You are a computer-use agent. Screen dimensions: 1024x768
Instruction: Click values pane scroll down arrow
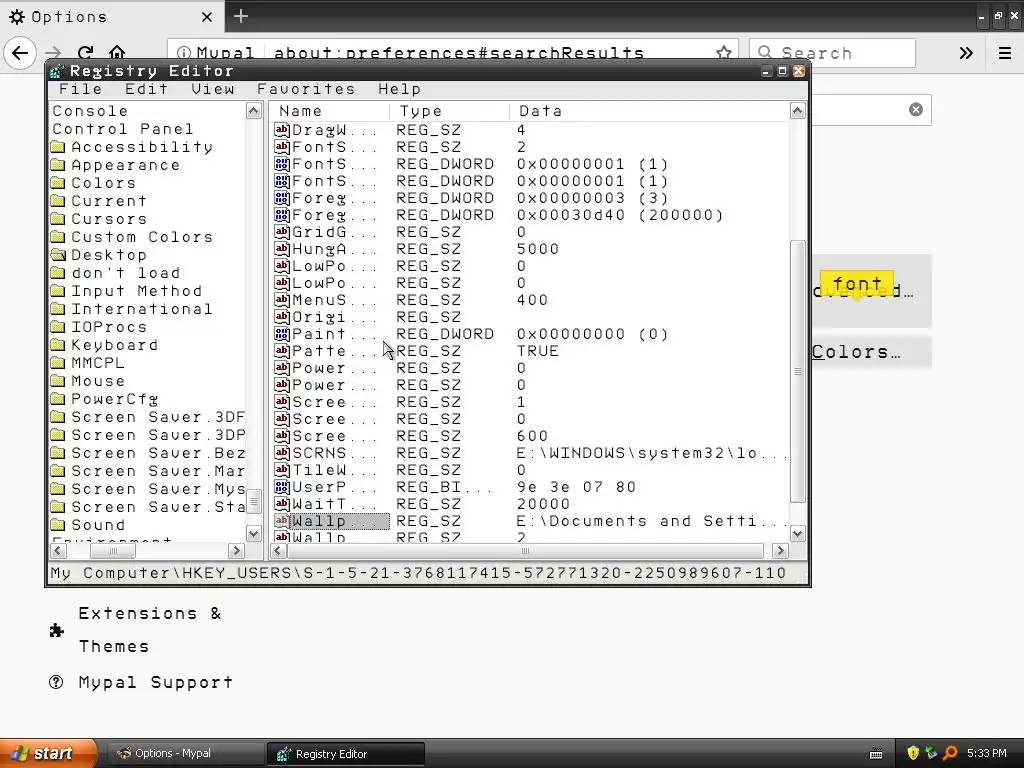point(797,534)
